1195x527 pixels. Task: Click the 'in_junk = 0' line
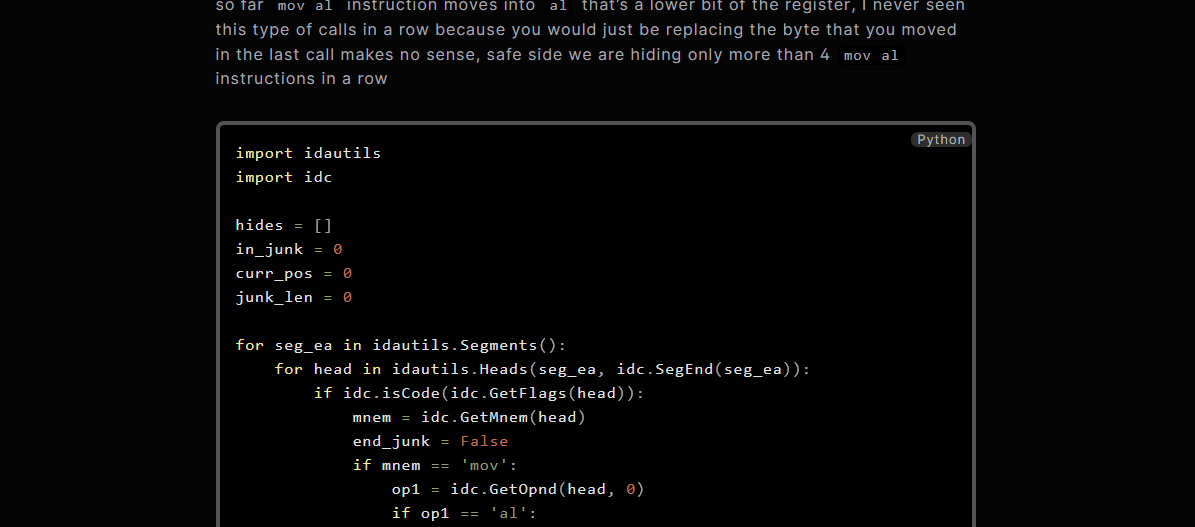pyautogui.click(x=289, y=249)
